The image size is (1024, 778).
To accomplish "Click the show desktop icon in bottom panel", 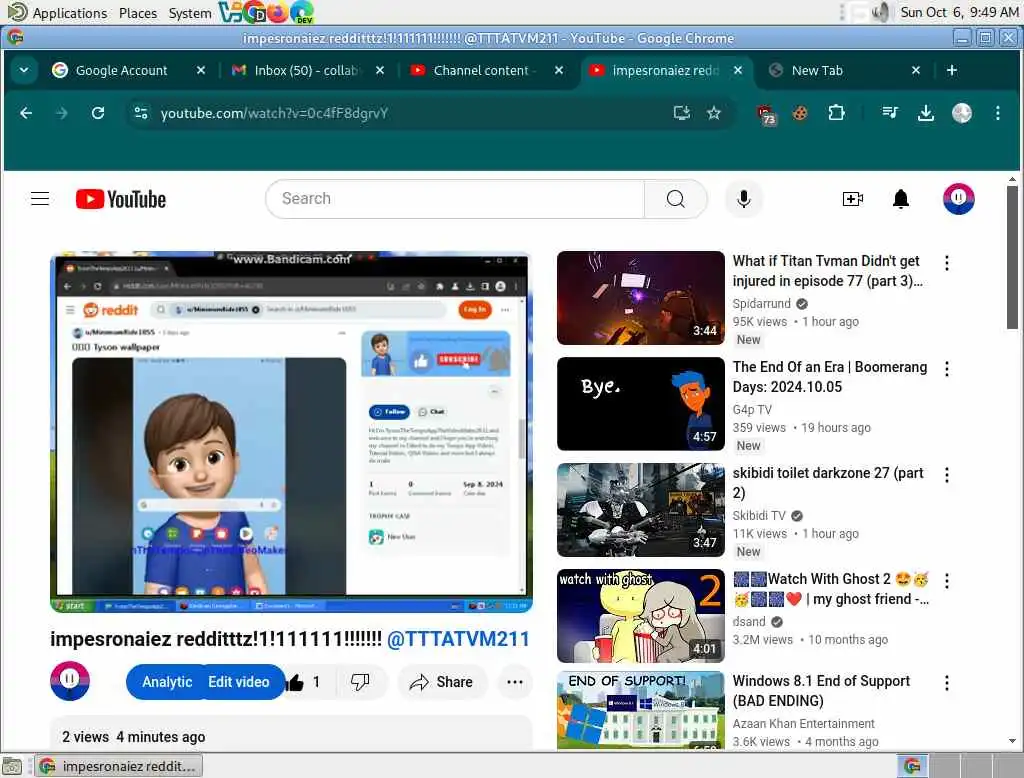I will [12, 766].
